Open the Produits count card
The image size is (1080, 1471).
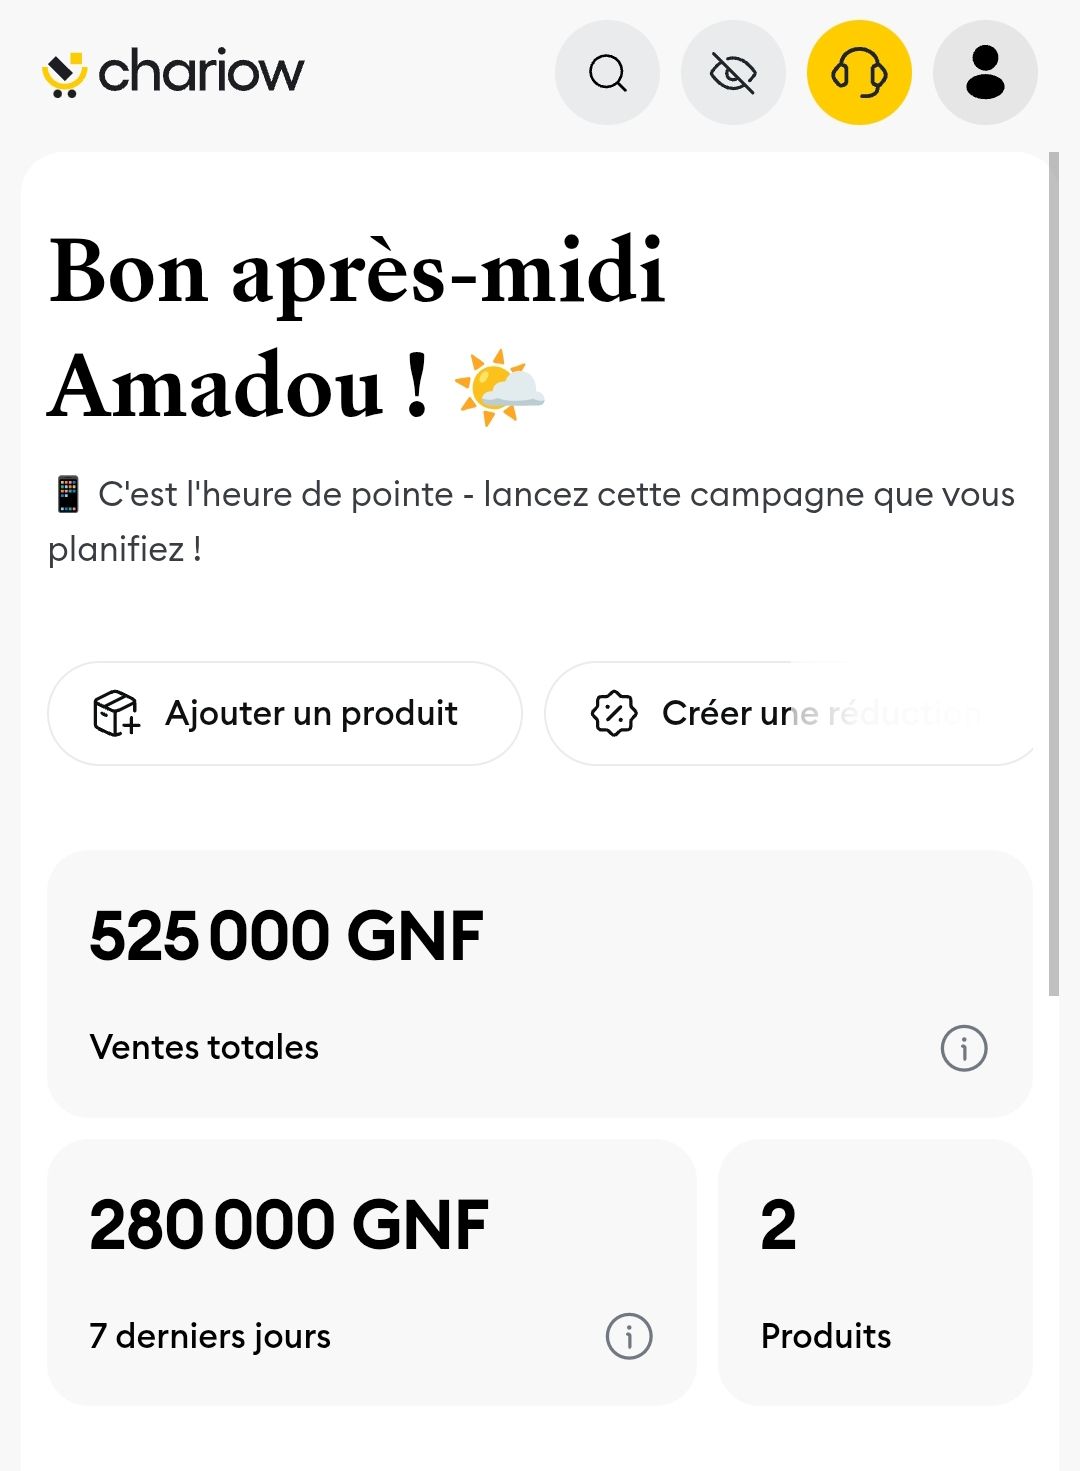click(x=875, y=1272)
